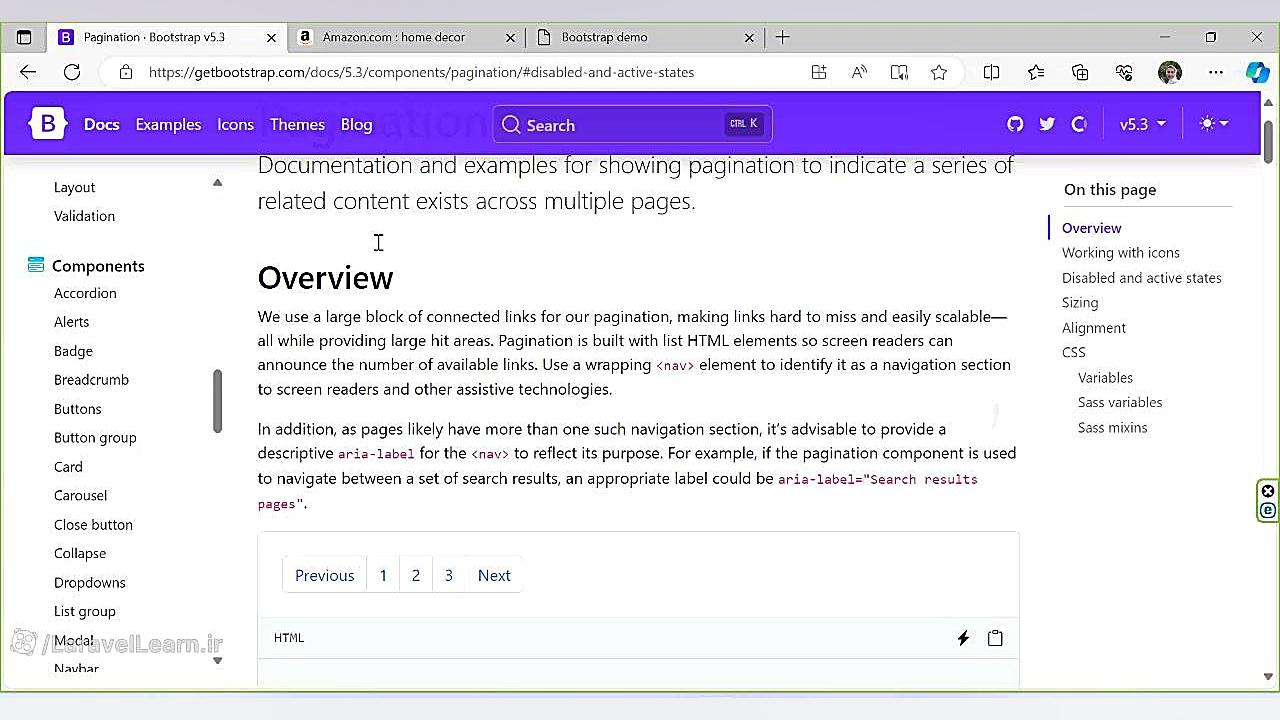The width and height of the screenshot is (1280, 720).
Task: Click Next pagination link
Action: pyautogui.click(x=494, y=575)
